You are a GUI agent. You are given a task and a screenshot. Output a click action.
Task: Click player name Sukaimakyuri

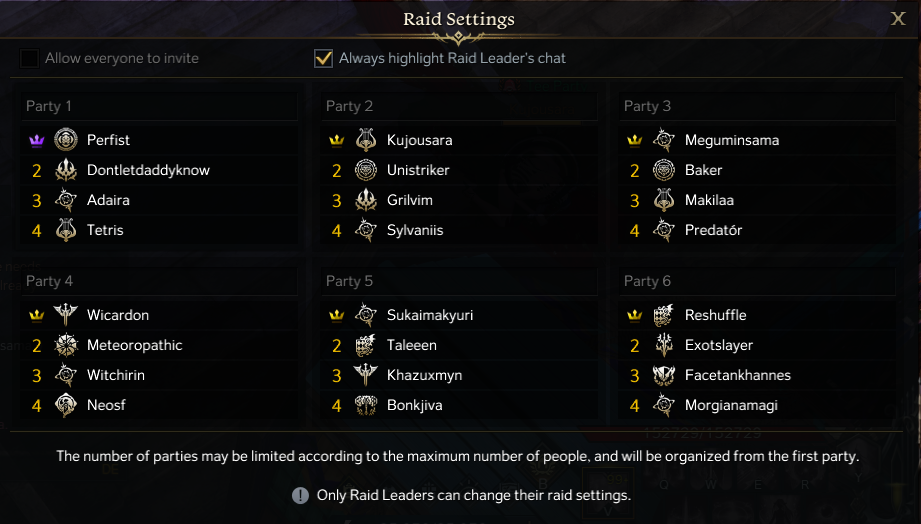(x=430, y=315)
